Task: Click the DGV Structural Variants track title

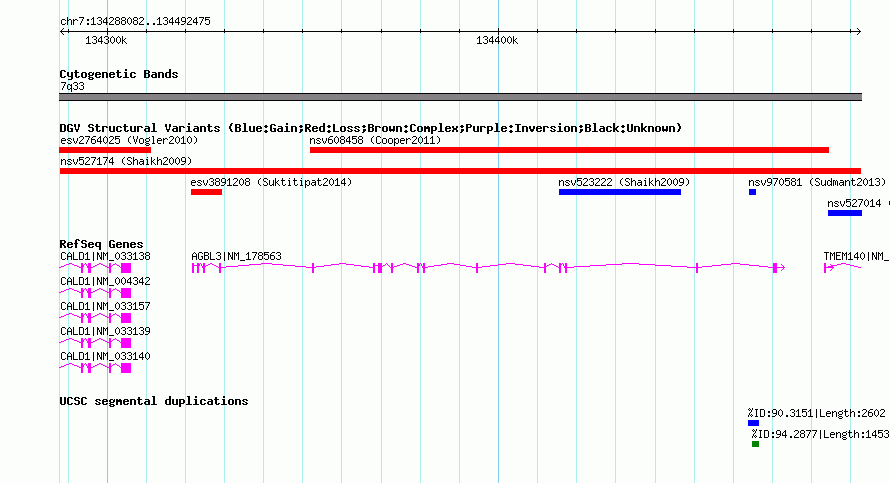Action: pos(371,128)
